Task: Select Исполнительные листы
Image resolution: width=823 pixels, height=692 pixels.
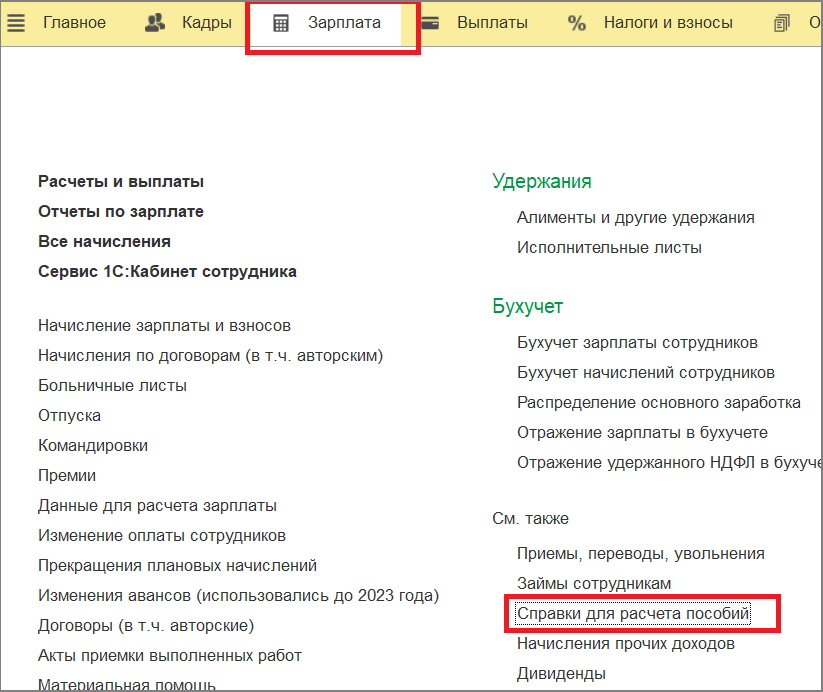Action: coord(609,247)
